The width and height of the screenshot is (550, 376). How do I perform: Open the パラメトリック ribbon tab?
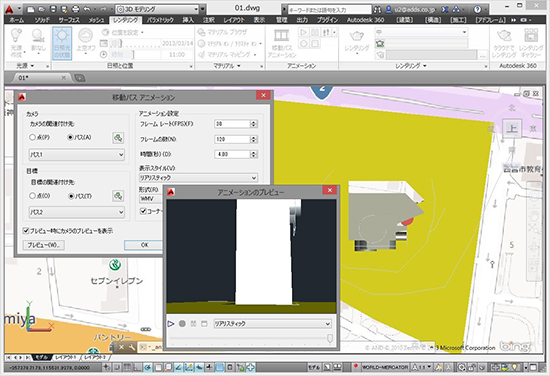[x=160, y=20]
